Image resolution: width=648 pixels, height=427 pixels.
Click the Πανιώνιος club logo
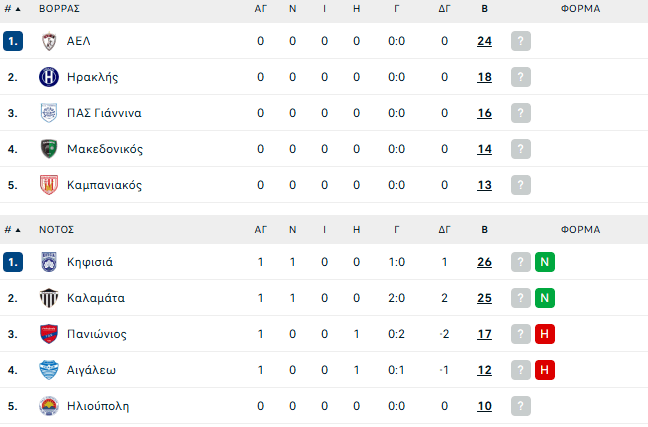[49, 334]
